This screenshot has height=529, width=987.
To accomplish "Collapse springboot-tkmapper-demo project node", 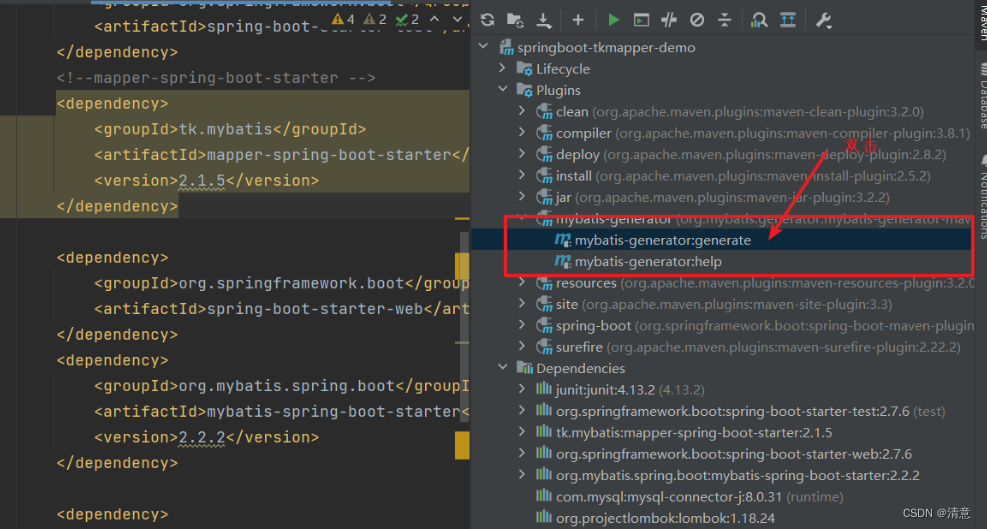I will click(483, 47).
